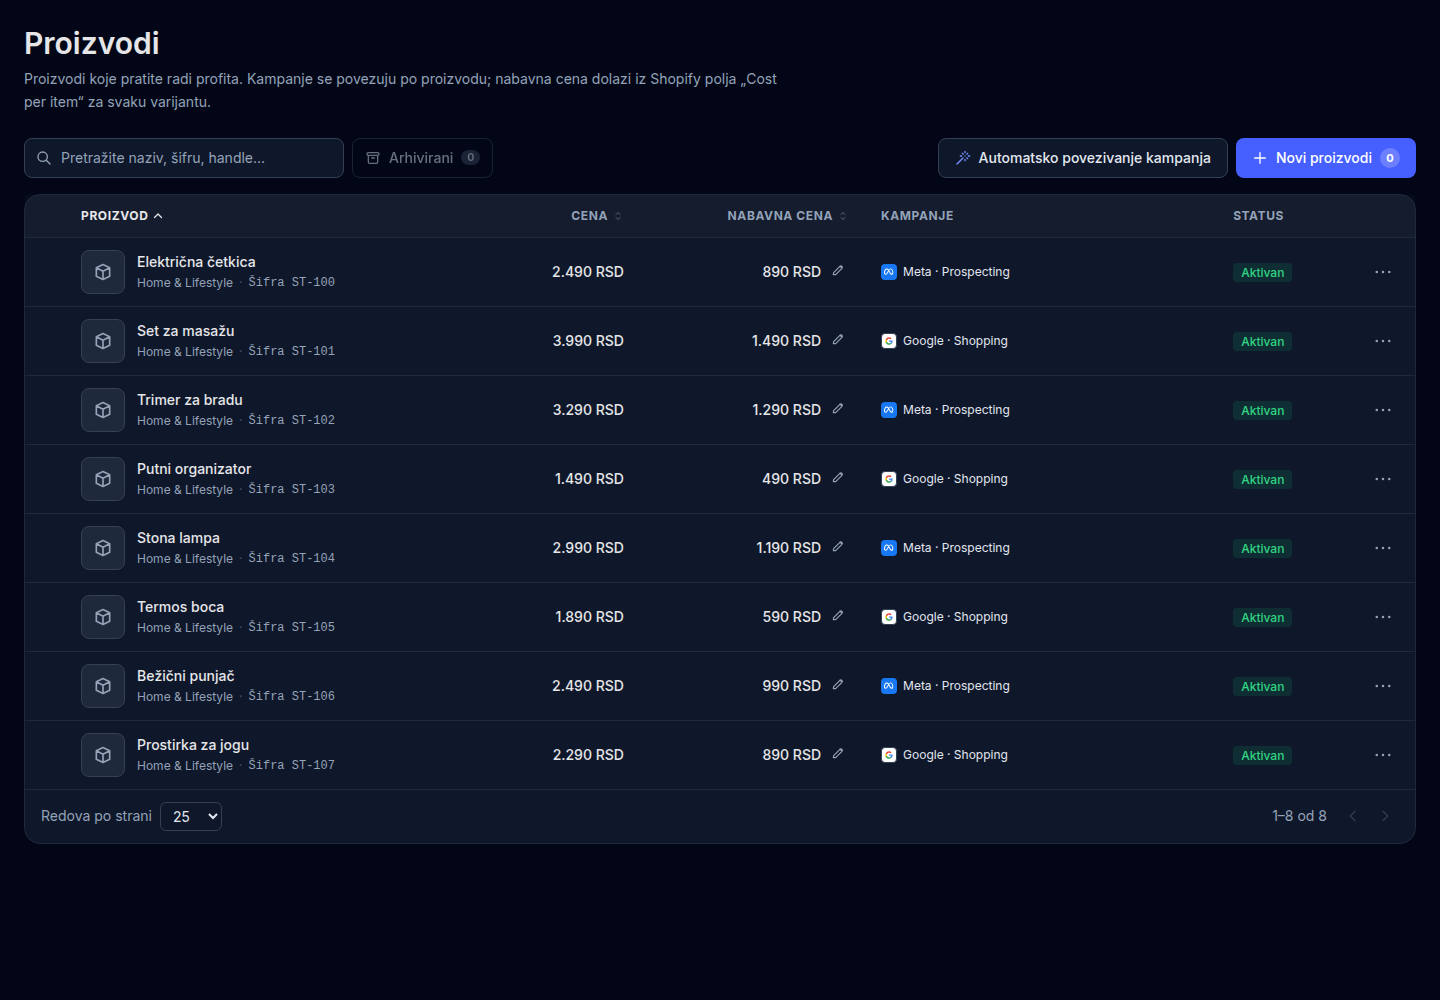Click the Stona lampa product box icon
1440x1000 pixels.
point(103,548)
